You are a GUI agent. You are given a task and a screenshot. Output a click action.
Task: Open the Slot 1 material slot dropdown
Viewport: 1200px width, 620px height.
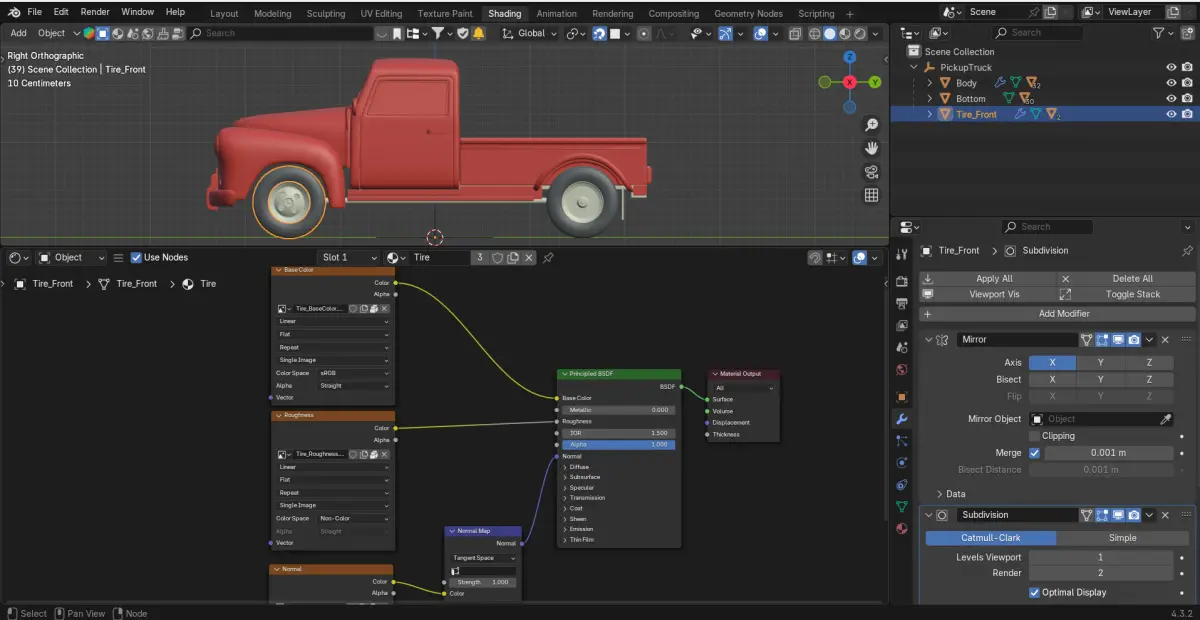pyautogui.click(x=349, y=258)
